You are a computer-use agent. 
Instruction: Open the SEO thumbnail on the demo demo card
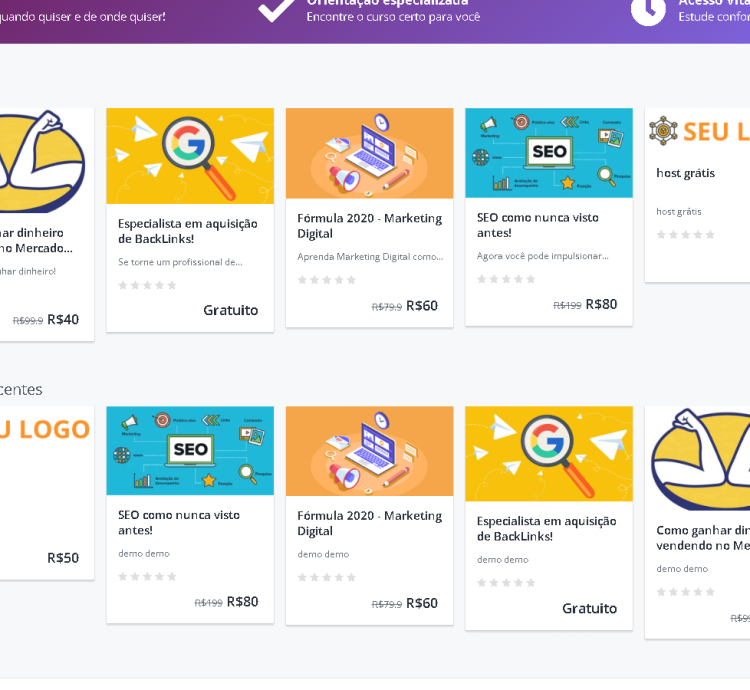coord(190,450)
